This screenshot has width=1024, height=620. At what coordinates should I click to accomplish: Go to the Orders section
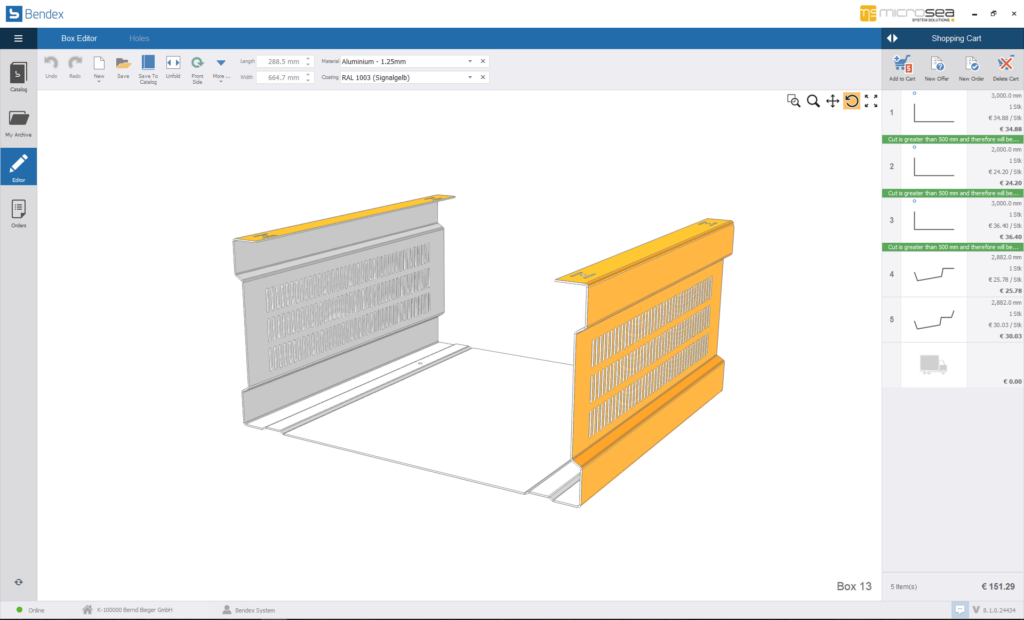click(x=18, y=213)
